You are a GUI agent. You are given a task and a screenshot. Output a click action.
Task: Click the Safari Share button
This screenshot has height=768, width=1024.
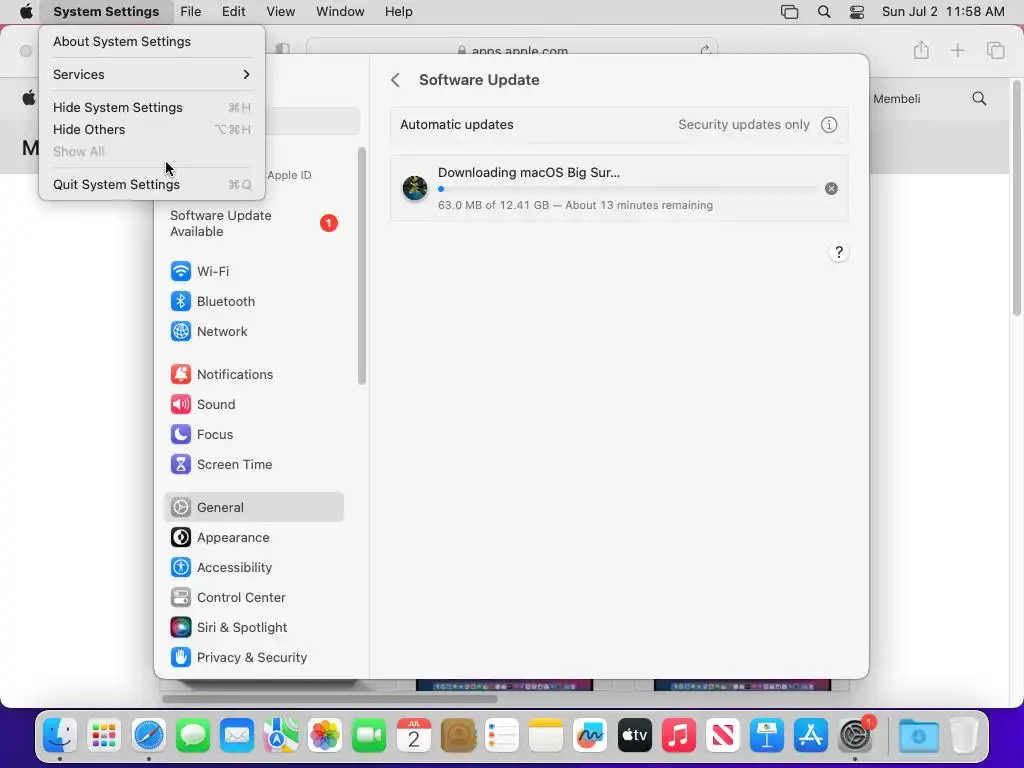921,50
